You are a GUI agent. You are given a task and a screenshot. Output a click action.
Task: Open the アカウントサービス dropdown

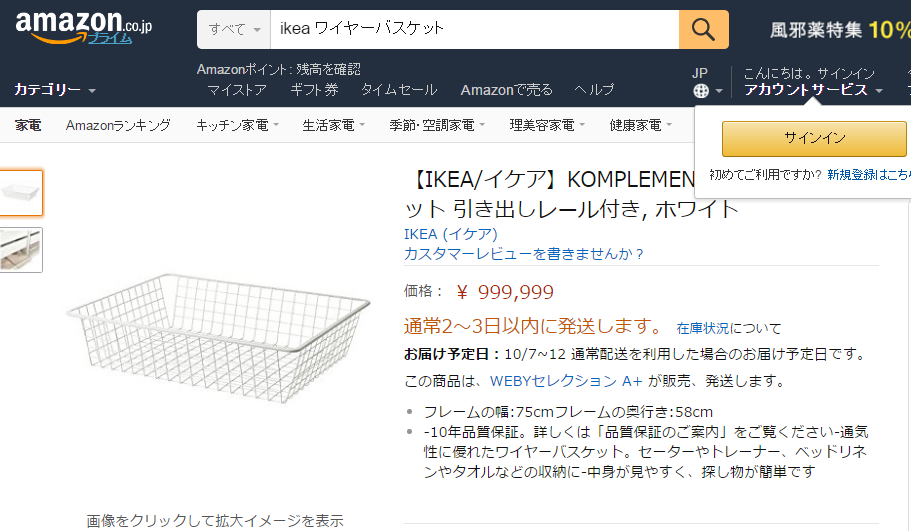[812, 90]
